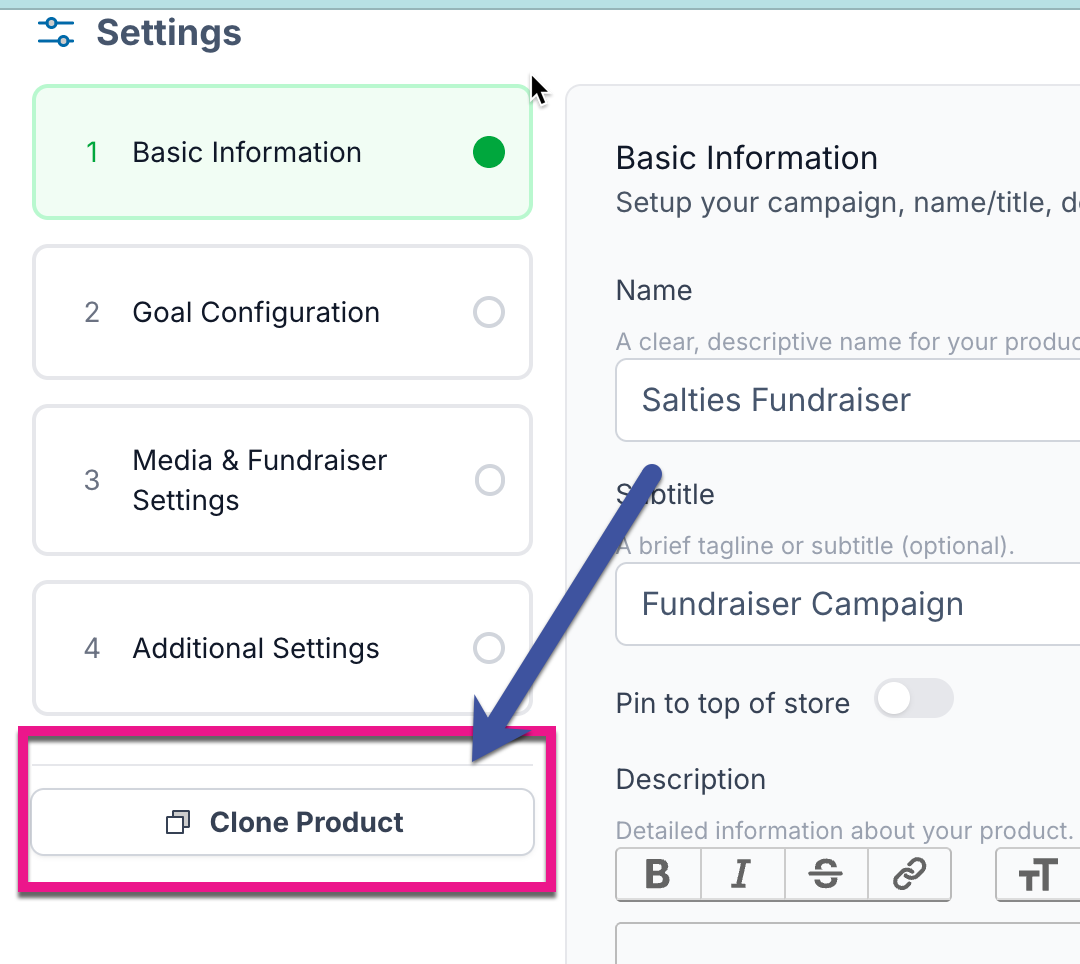Click the Clone Product button
This screenshot has width=1080, height=964.
click(x=283, y=823)
